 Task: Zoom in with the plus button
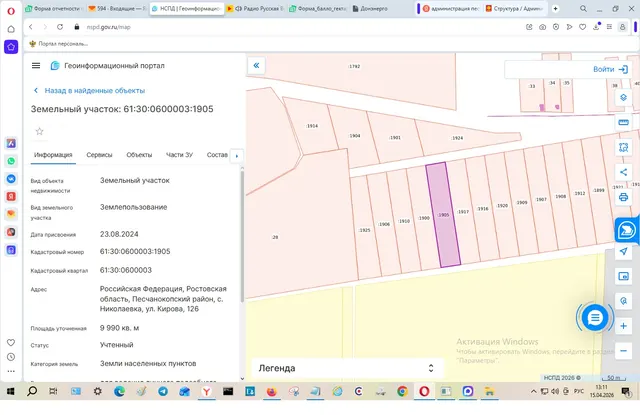tap(623, 326)
